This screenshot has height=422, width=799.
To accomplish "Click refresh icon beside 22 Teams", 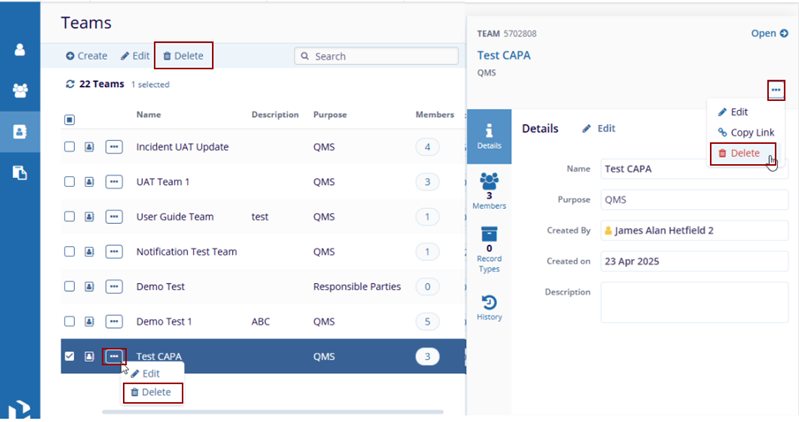I will click(69, 85).
